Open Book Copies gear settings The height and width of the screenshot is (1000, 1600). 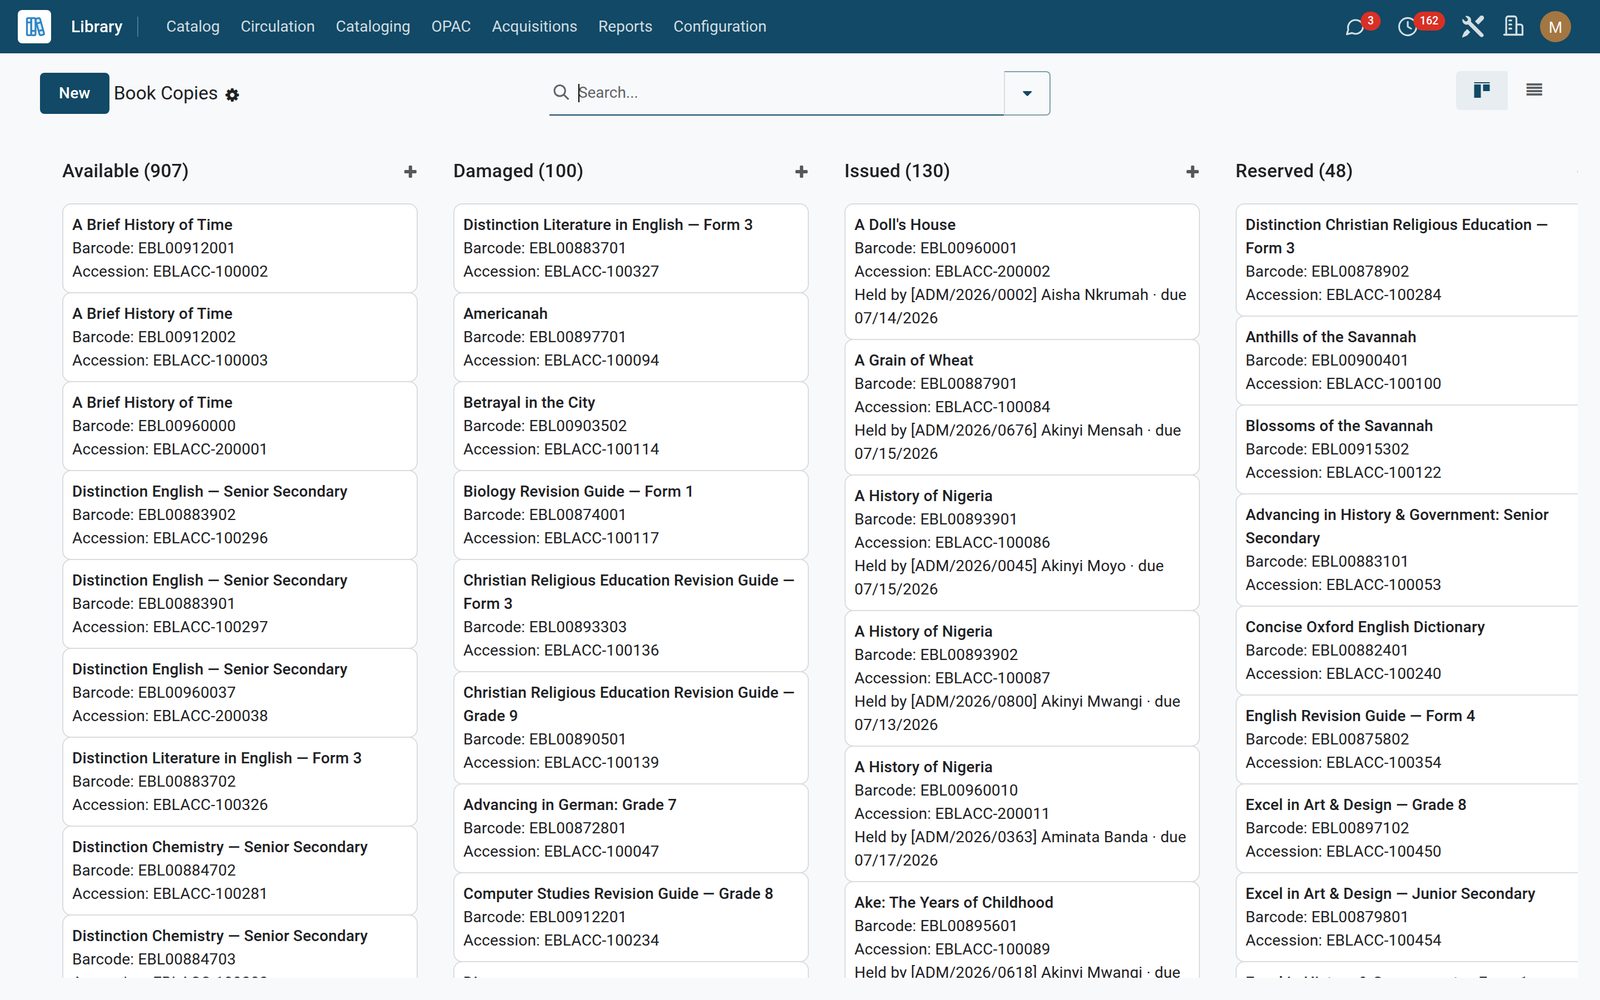[232, 95]
